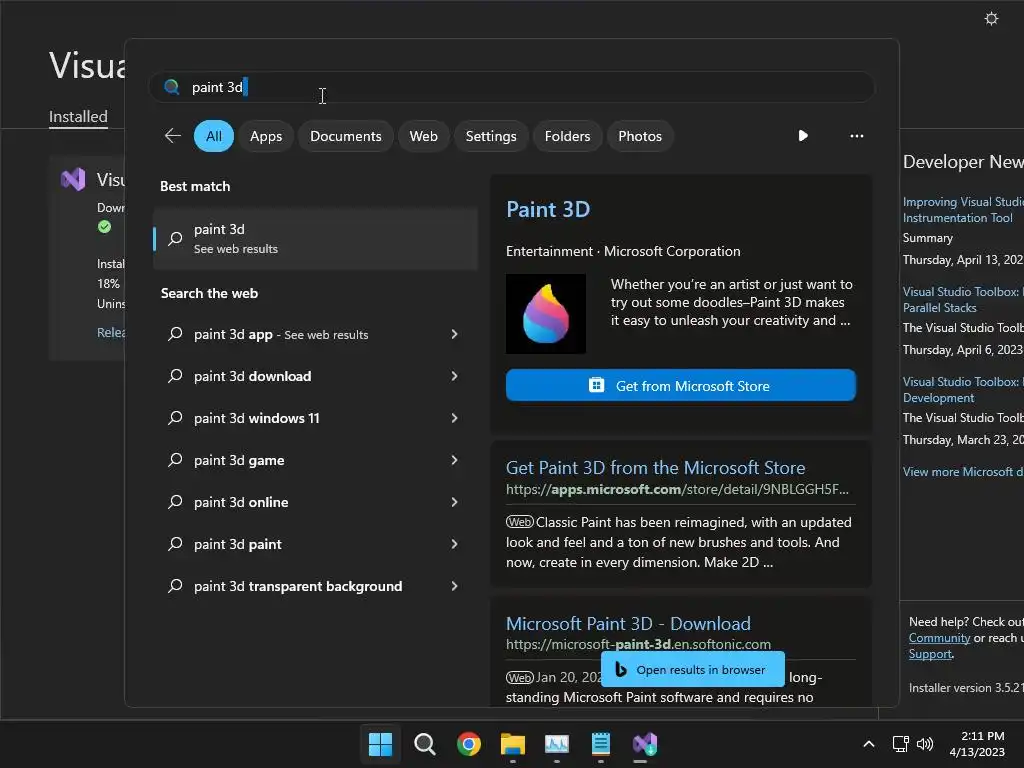Click the Visual Studio logo in Installer

point(73,179)
